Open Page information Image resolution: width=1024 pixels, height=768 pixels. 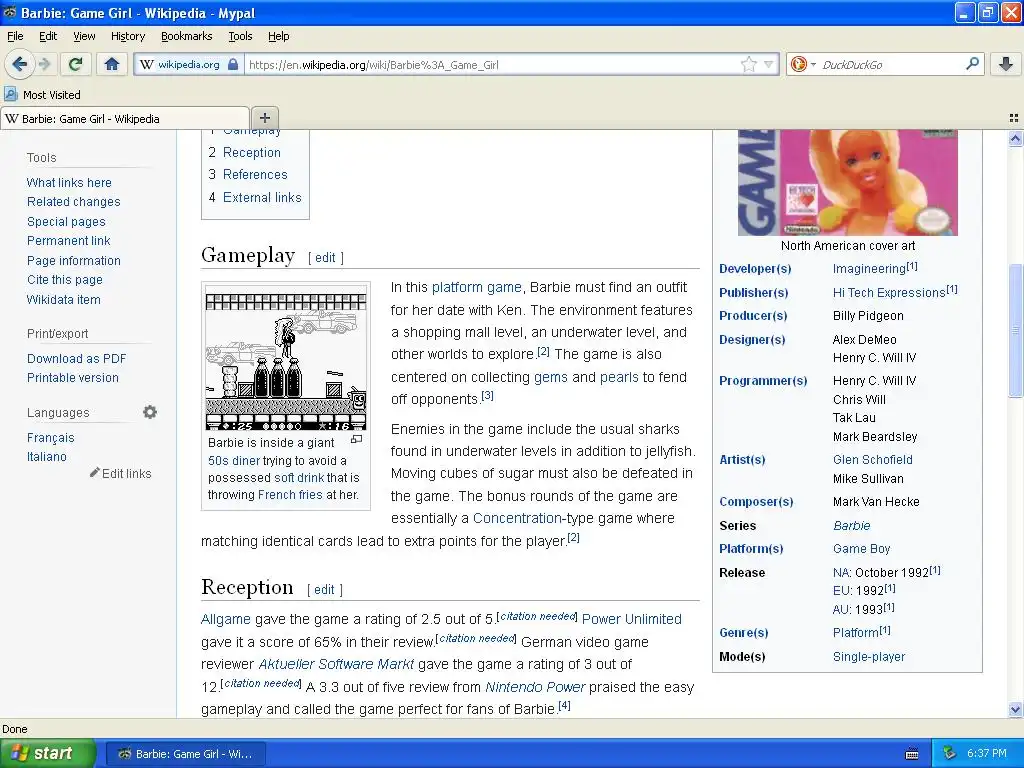[x=73, y=260]
